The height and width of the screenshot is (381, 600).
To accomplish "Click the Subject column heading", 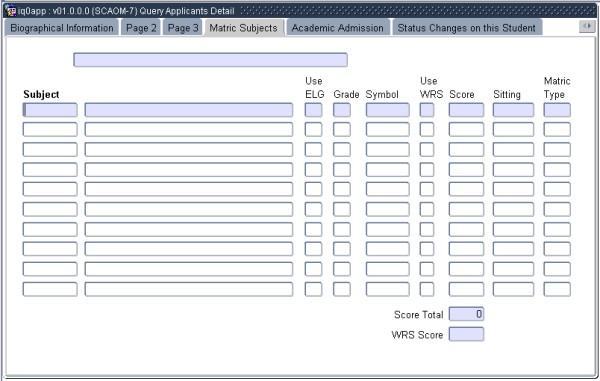I will tap(41, 94).
